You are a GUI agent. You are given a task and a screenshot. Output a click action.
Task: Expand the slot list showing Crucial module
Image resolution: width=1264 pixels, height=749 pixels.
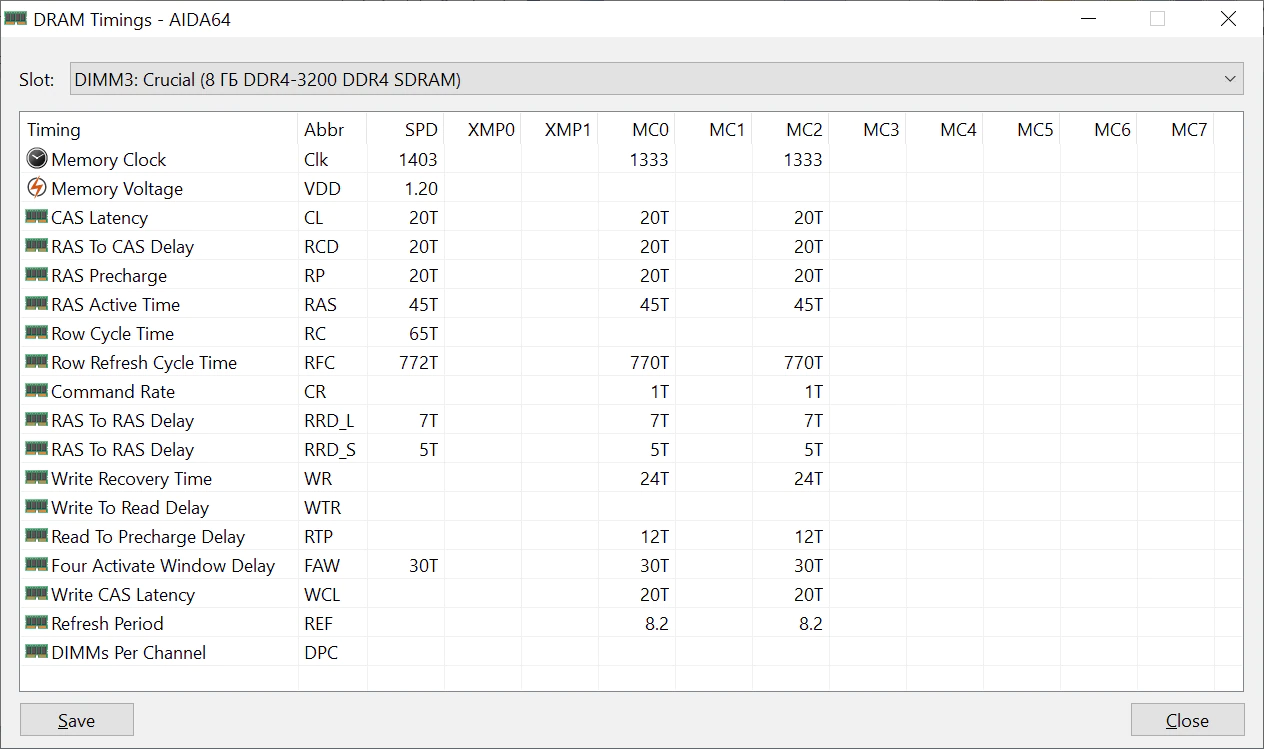1231,79
